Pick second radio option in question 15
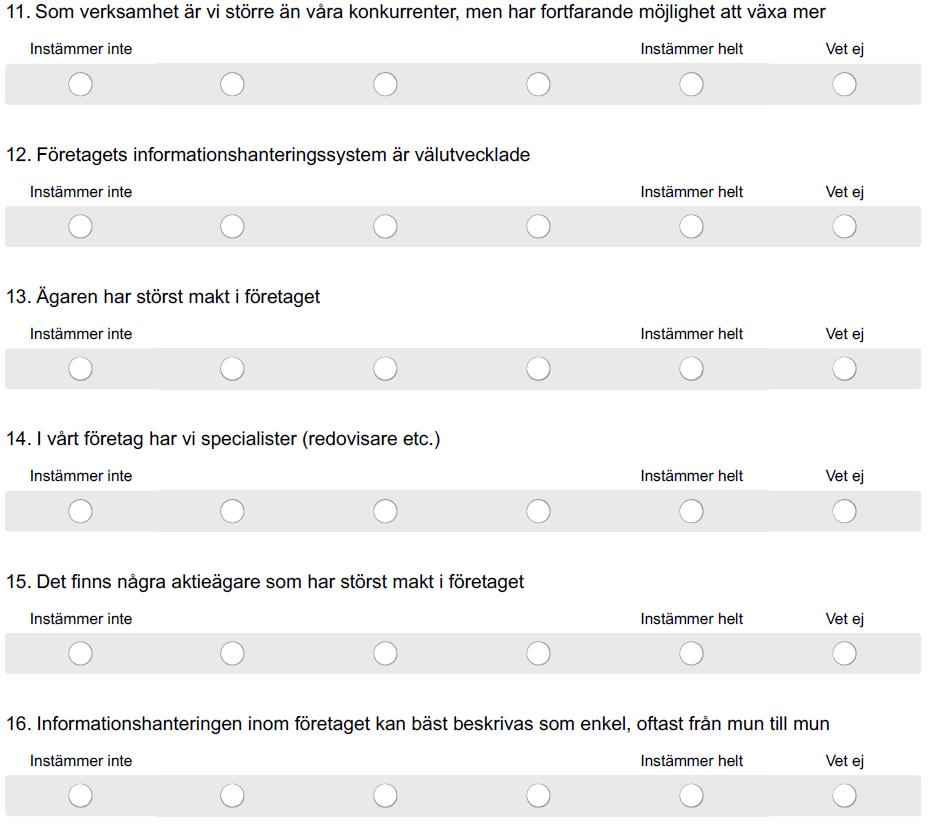943x827 pixels. click(x=232, y=653)
